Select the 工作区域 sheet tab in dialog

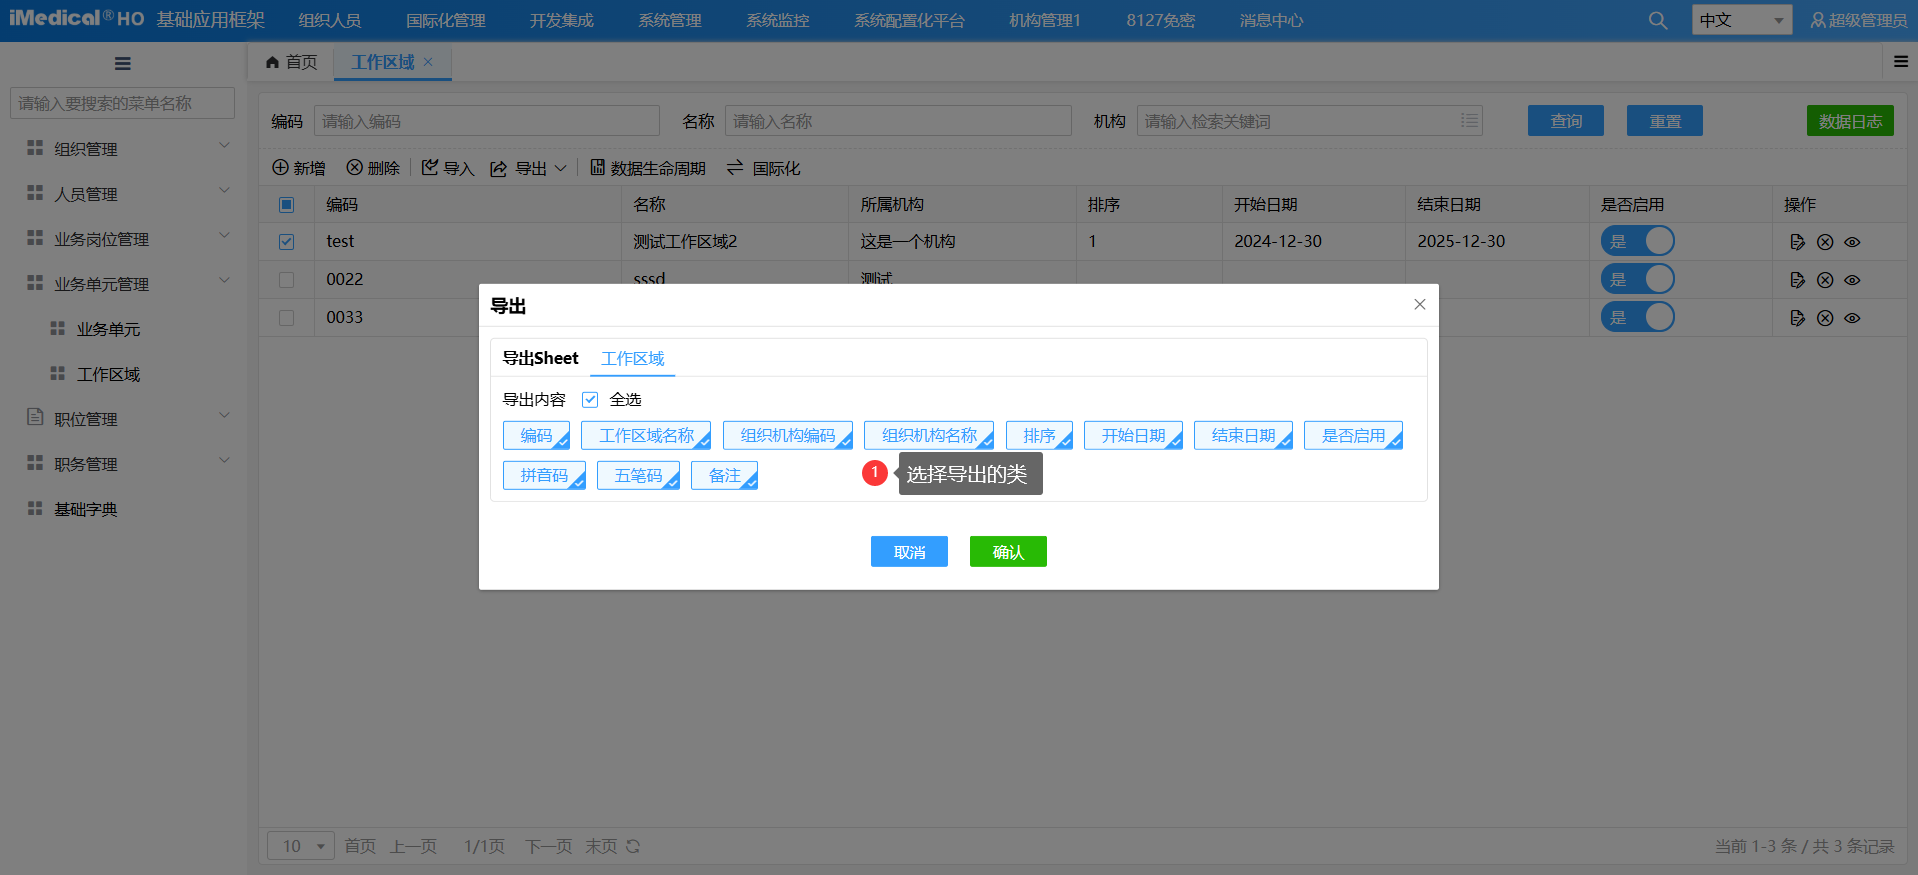[x=632, y=359]
